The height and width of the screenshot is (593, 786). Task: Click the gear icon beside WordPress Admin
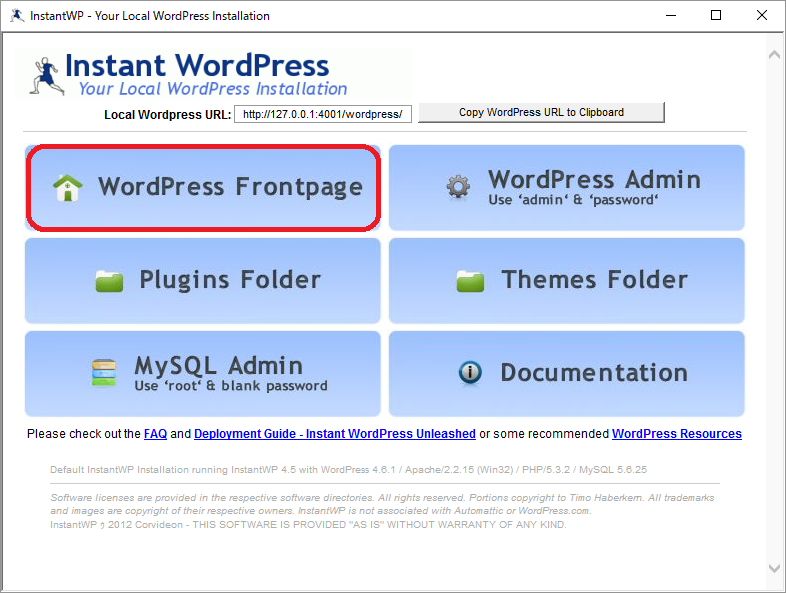click(458, 187)
